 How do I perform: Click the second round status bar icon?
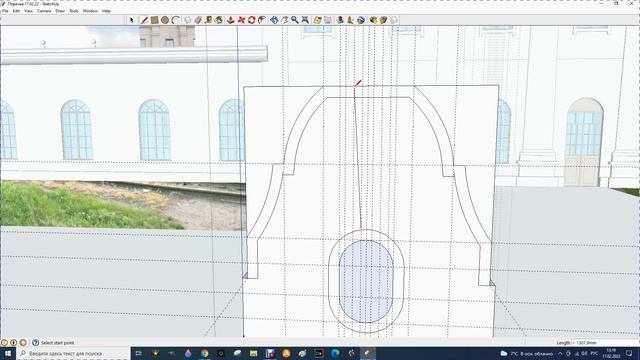[14, 343]
